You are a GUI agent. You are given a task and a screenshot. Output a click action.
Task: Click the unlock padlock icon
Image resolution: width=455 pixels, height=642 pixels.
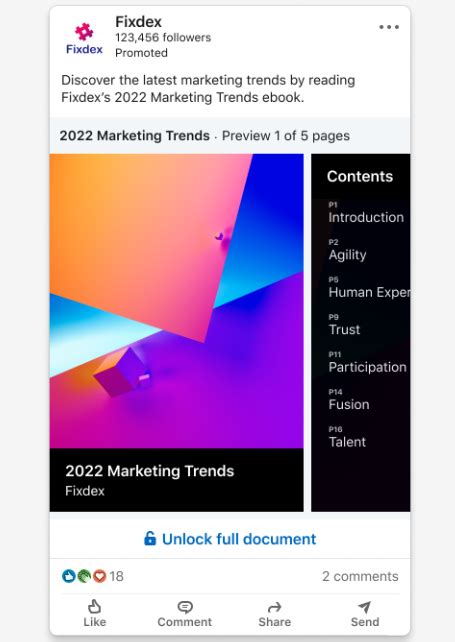coord(150,538)
